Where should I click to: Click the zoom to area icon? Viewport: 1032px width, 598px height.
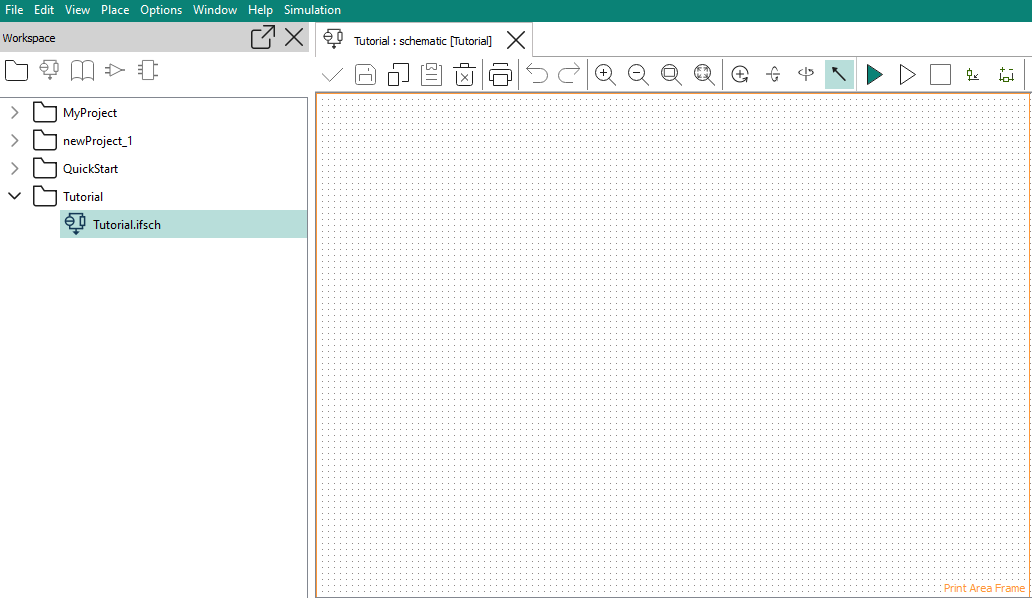pos(671,74)
